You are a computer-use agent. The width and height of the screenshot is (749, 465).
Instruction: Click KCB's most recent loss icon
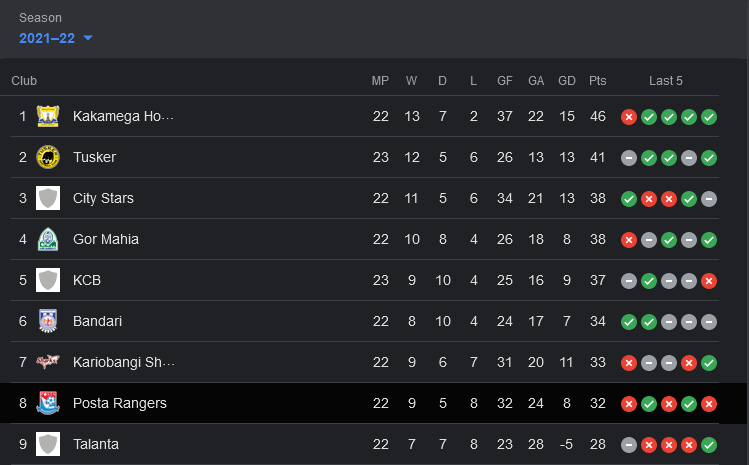(709, 281)
